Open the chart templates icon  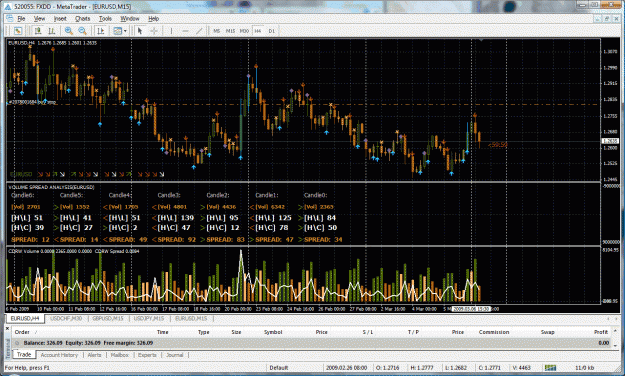tap(117, 31)
